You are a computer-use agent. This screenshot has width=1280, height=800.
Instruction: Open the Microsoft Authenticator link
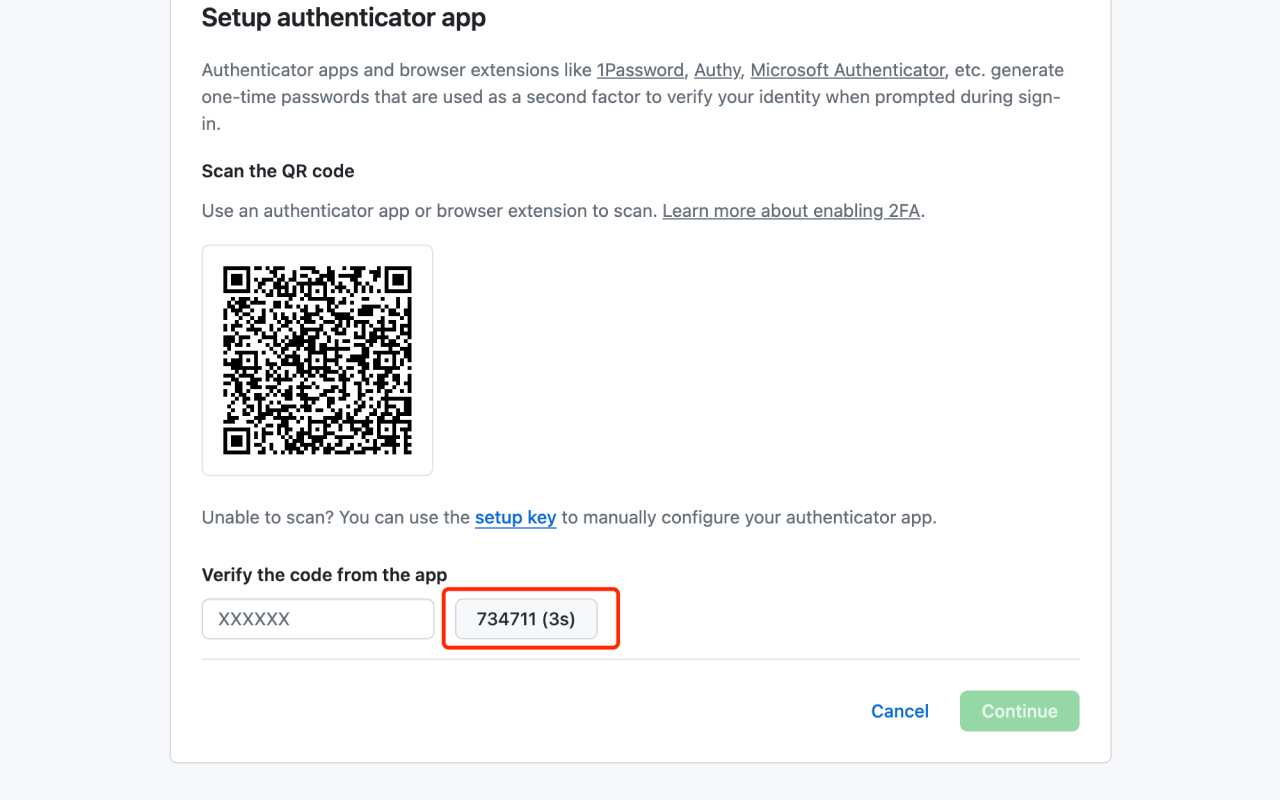click(846, 70)
